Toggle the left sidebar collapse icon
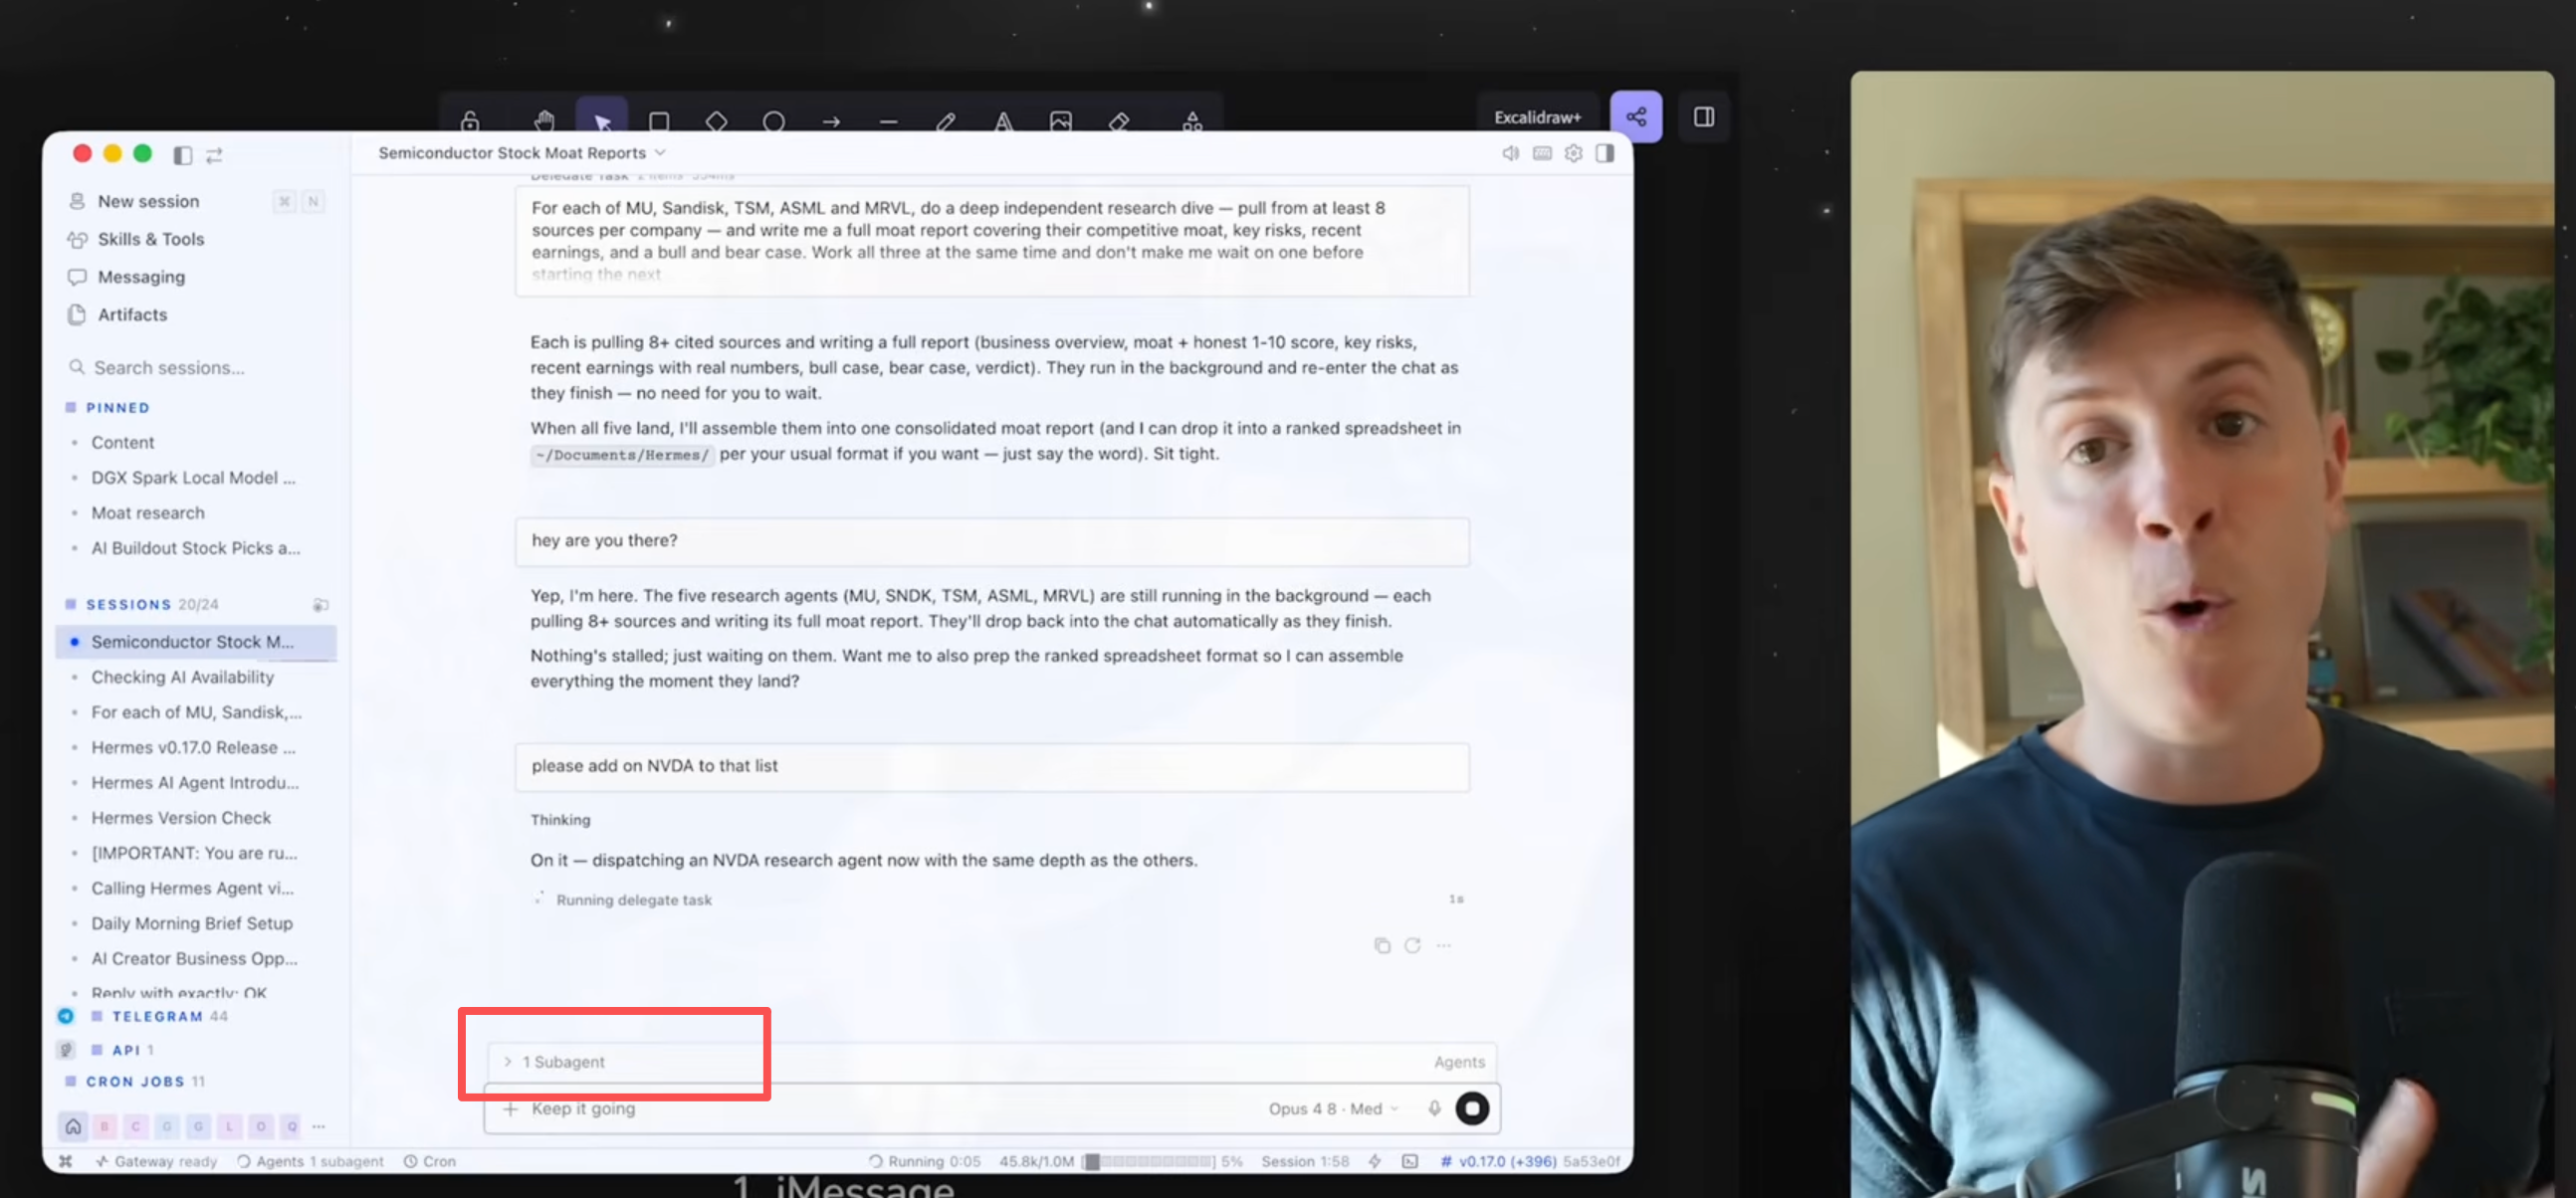The height and width of the screenshot is (1198, 2576). tap(182, 155)
